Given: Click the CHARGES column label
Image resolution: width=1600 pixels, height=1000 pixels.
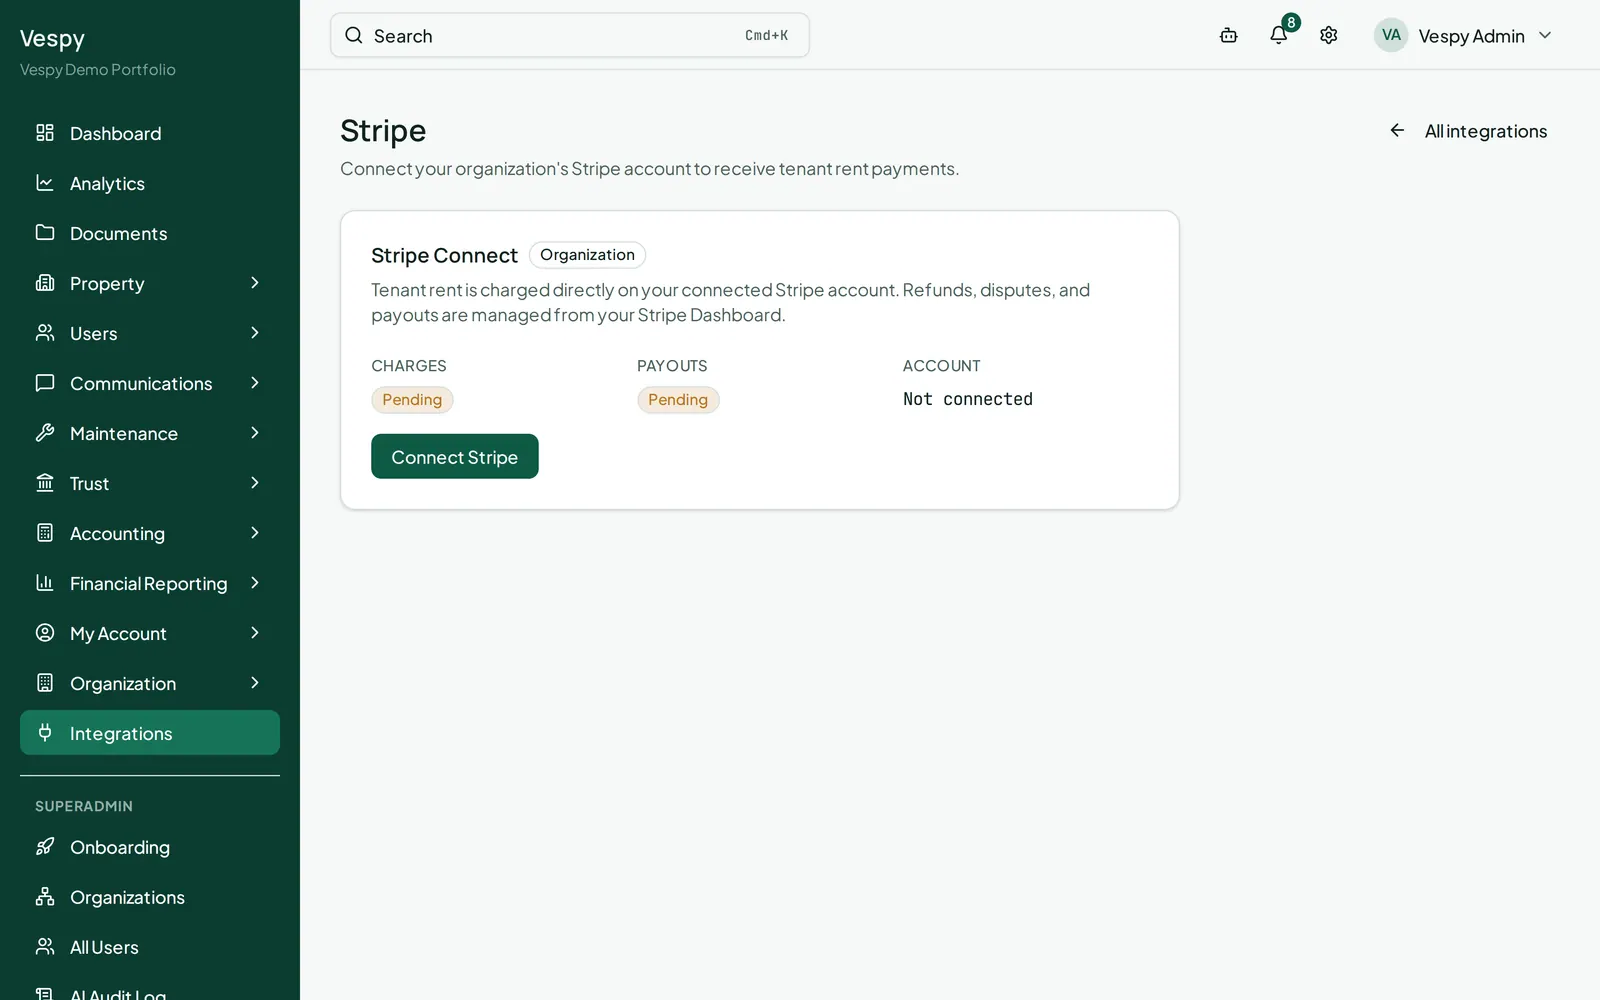Looking at the screenshot, I should pos(409,366).
